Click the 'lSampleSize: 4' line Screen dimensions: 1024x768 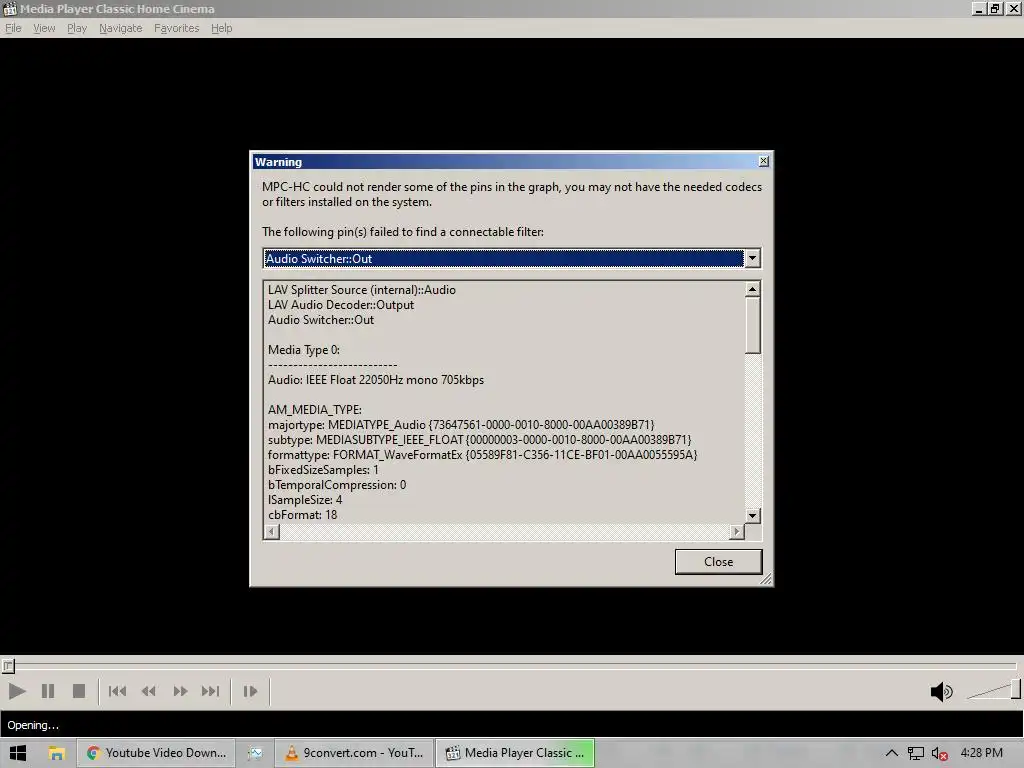click(x=305, y=500)
